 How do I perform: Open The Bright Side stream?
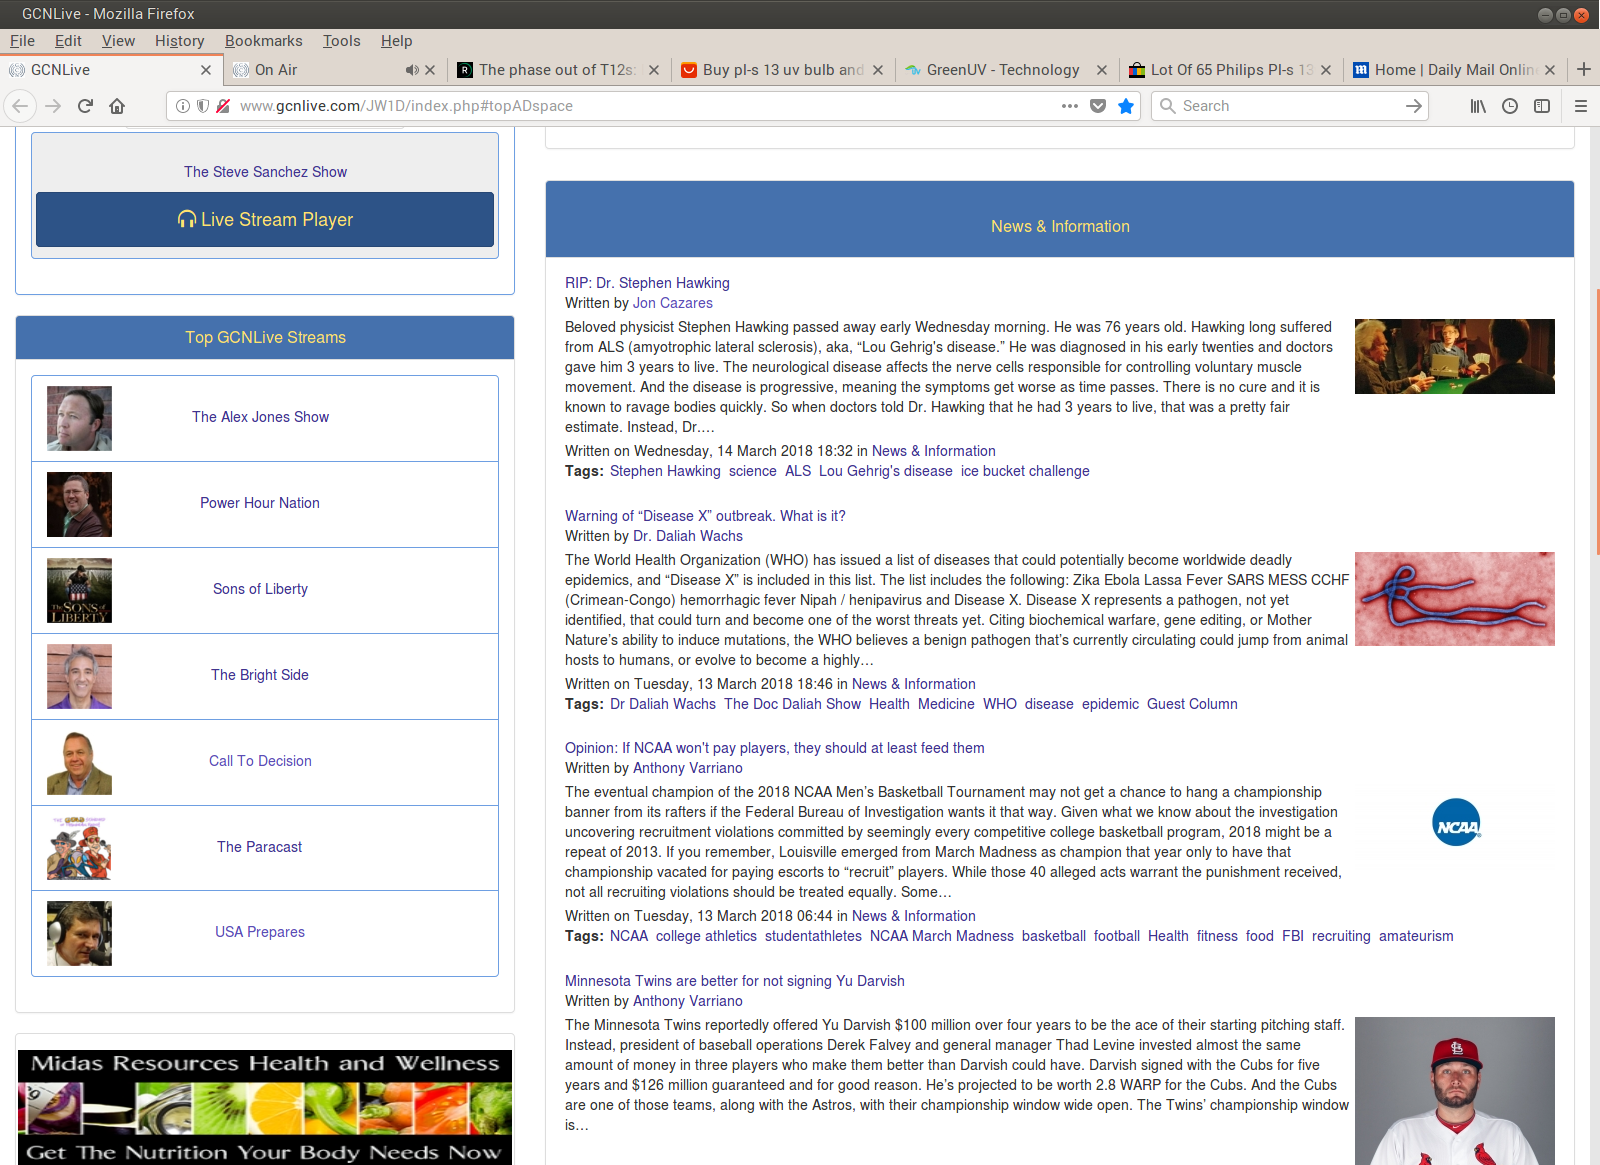tap(260, 675)
